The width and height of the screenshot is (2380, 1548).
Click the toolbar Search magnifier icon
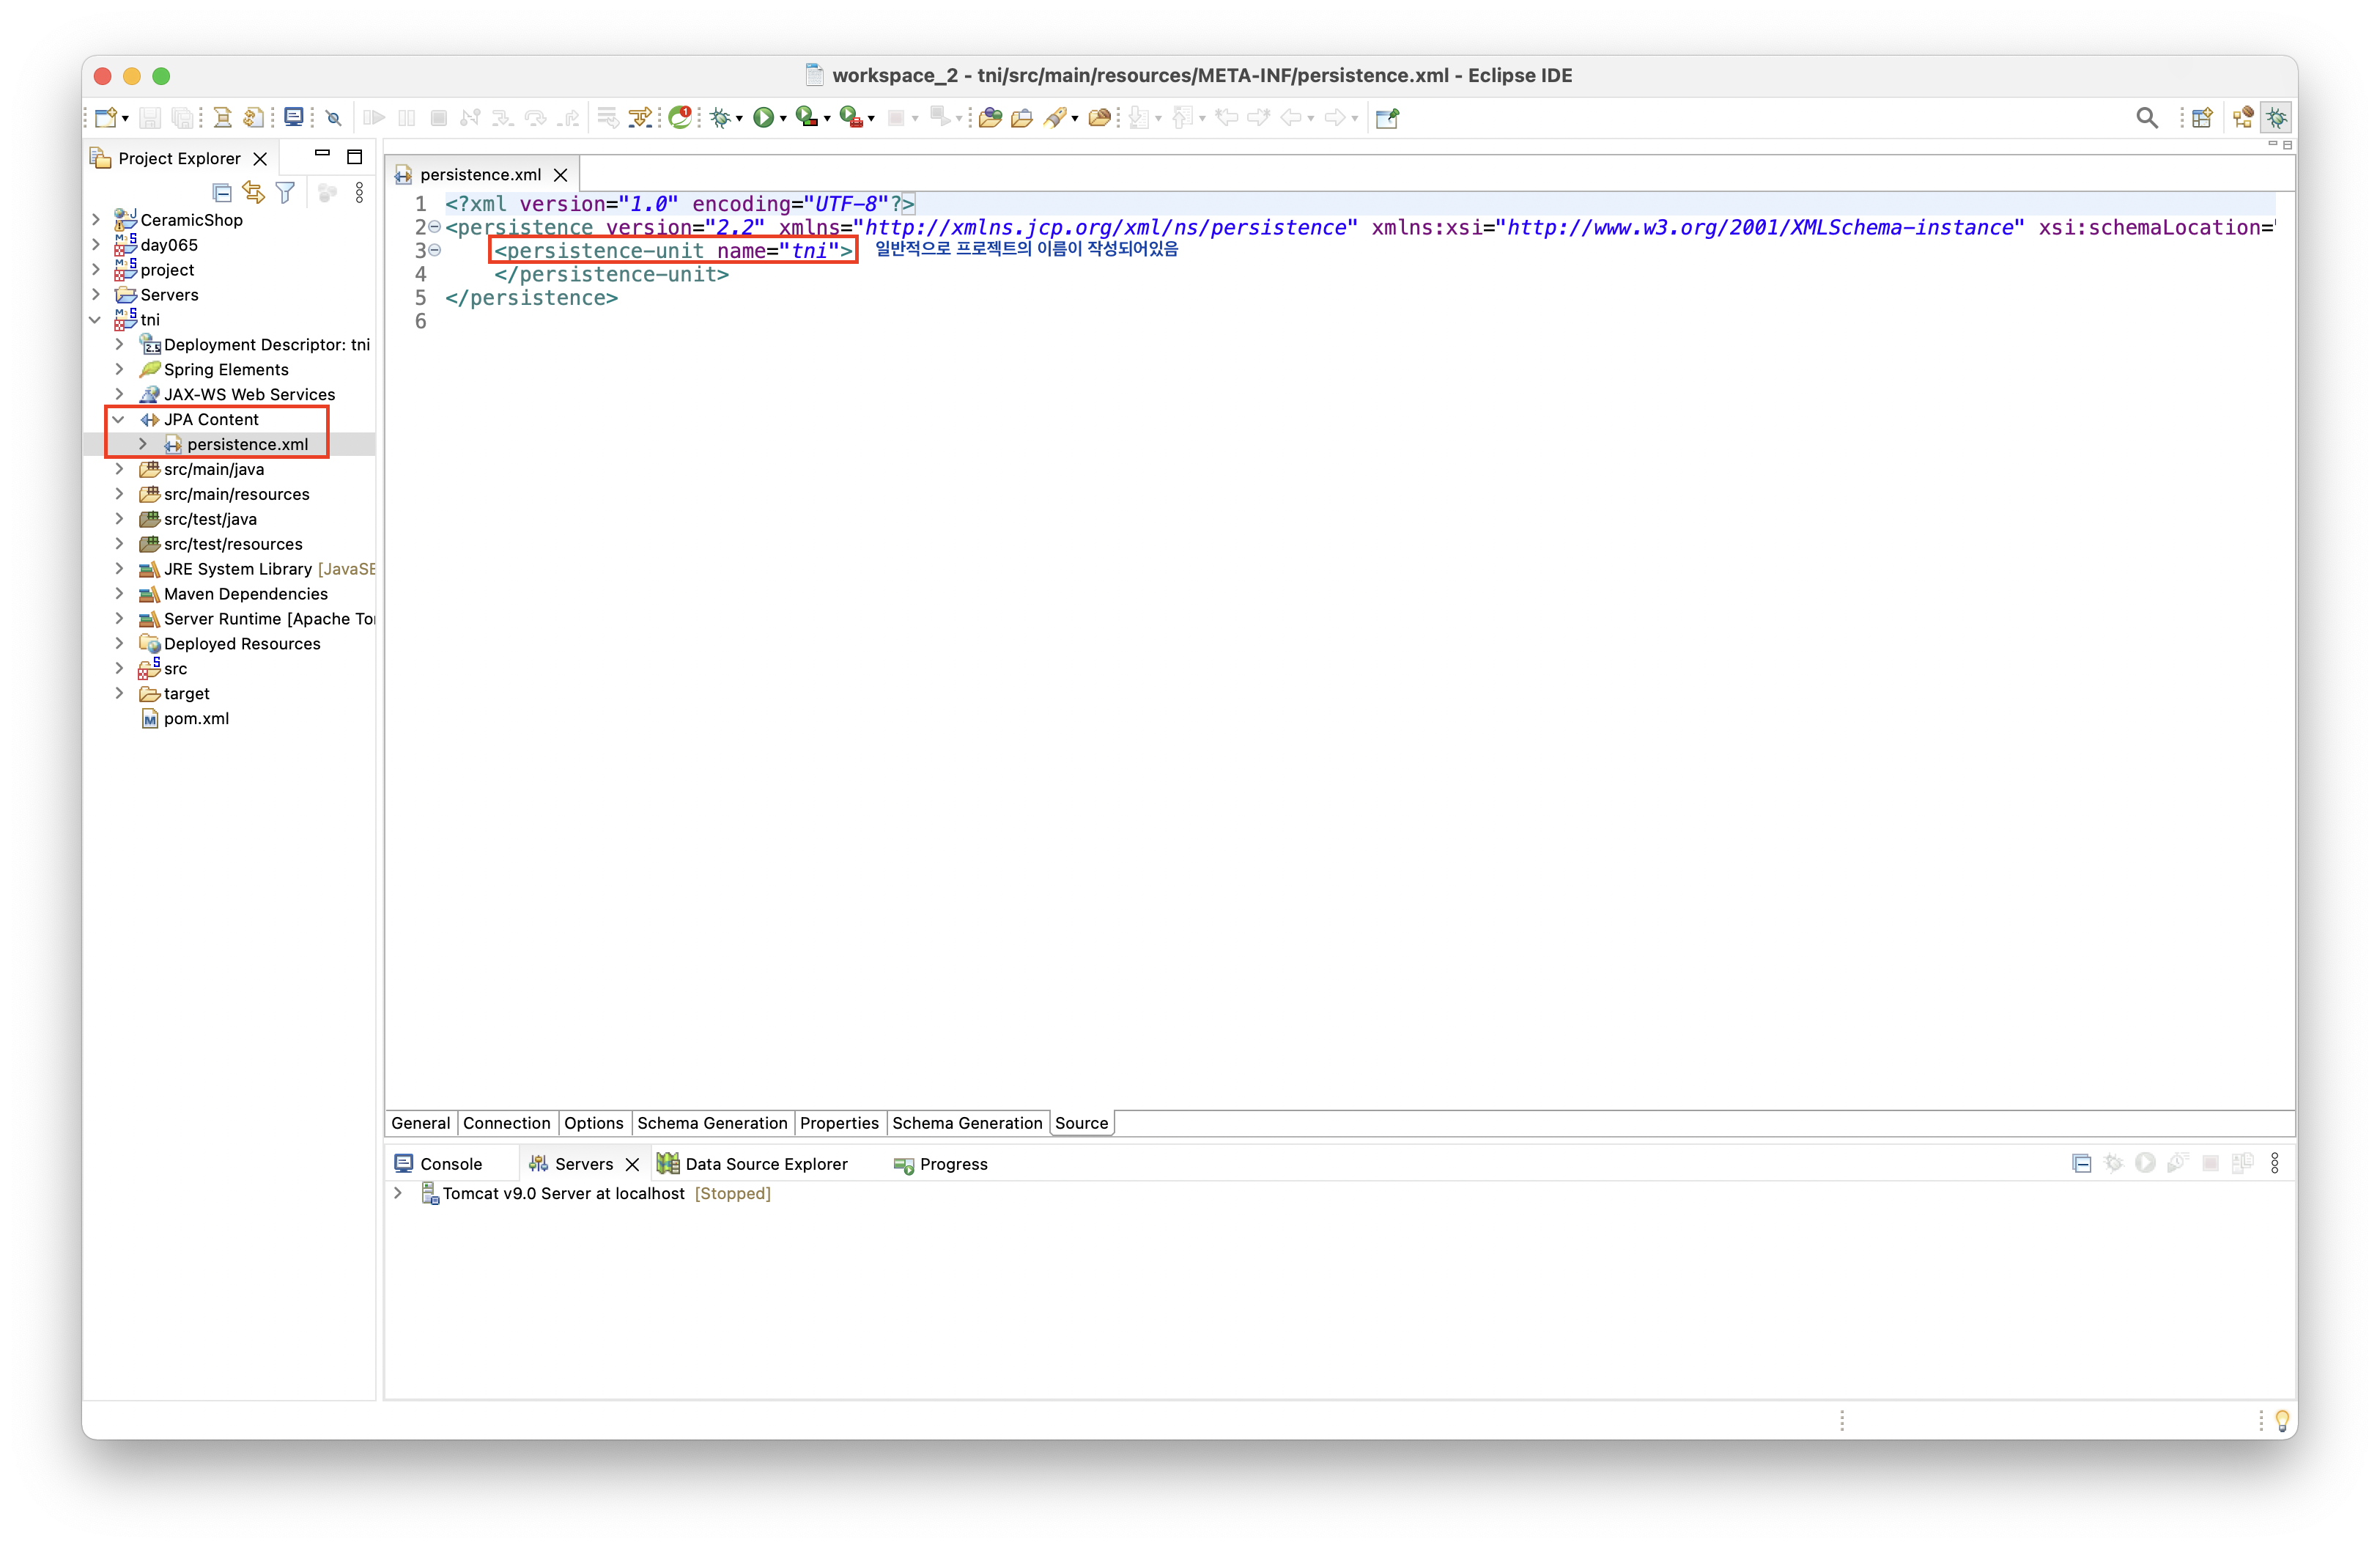point(2146,118)
